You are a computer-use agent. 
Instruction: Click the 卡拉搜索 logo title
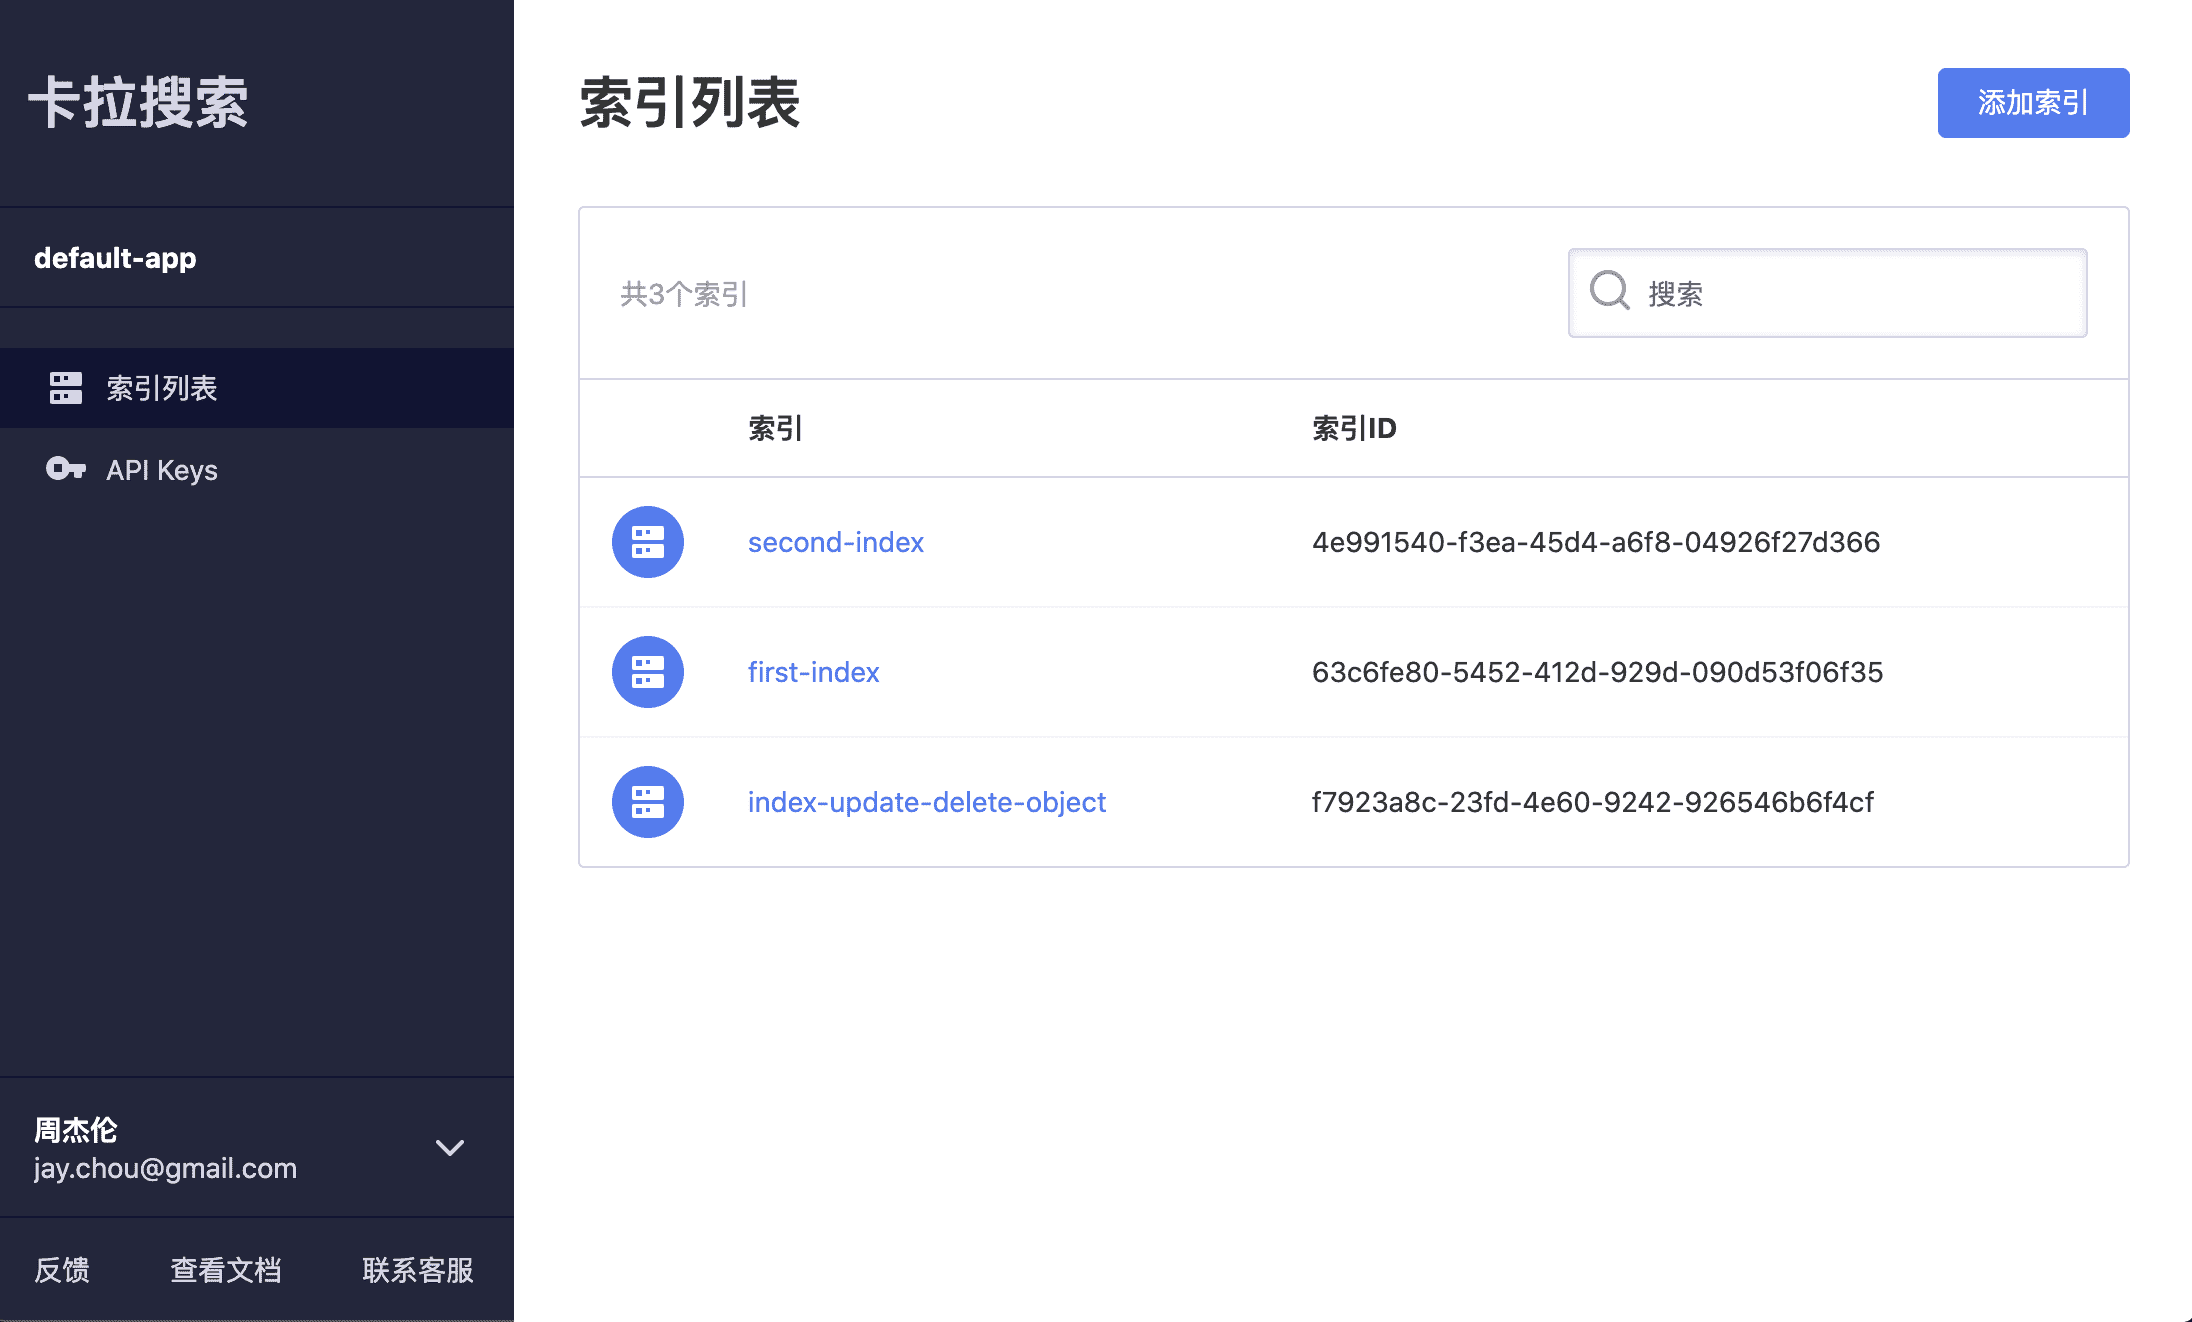pos(138,103)
